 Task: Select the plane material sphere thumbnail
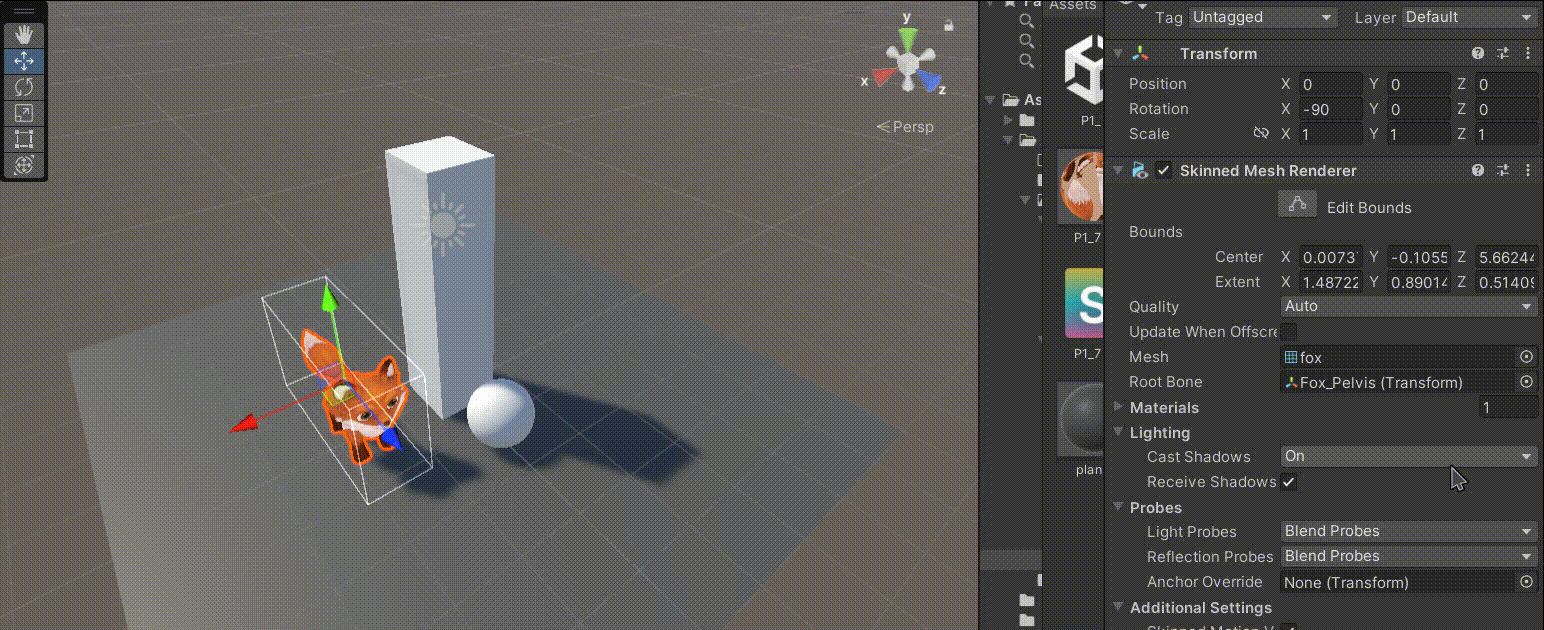(x=1080, y=419)
